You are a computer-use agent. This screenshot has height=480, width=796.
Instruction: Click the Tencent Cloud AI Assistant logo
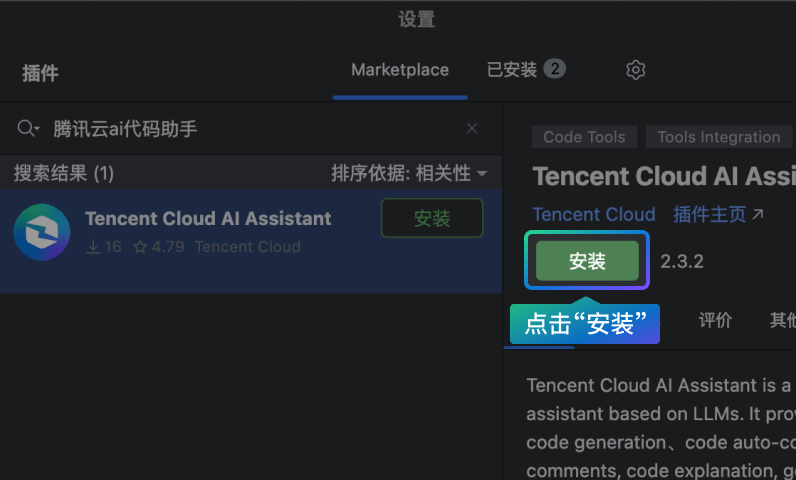coord(42,232)
